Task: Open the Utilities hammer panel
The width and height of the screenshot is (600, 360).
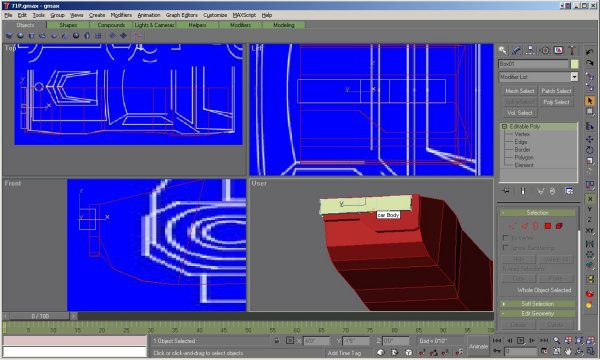Action: pos(572,50)
